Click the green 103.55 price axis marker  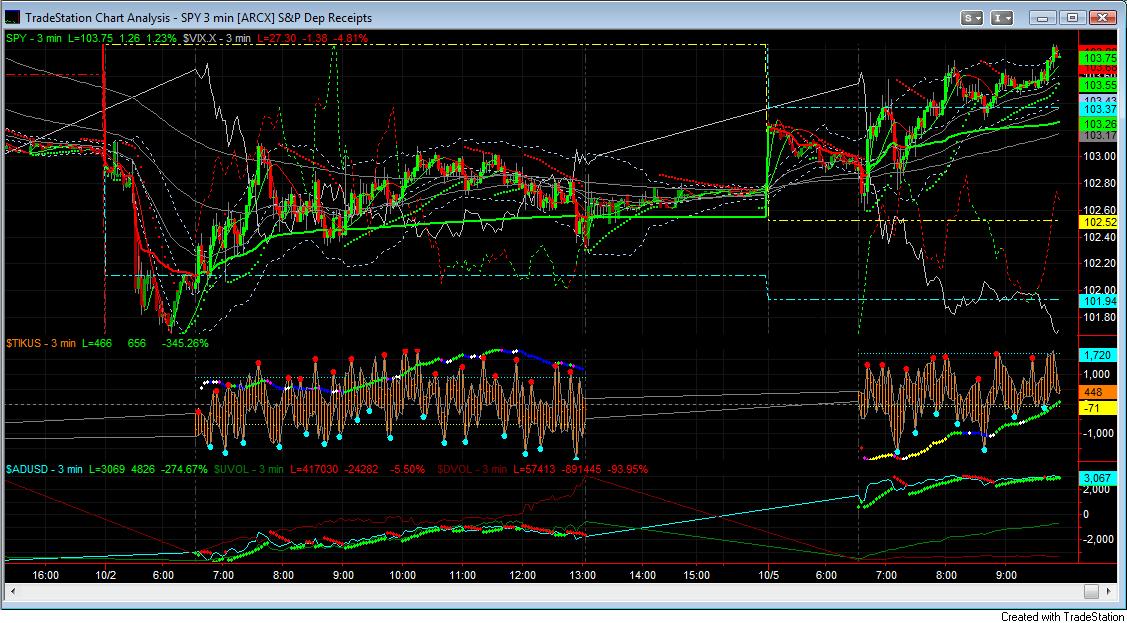(x=1099, y=84)
